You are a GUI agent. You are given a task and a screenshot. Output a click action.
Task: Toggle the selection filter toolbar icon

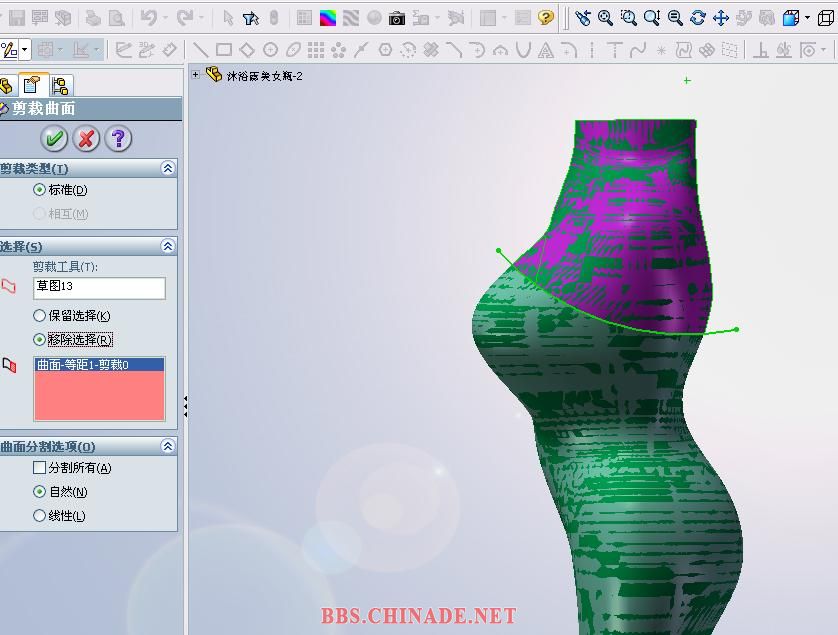tap(251, 18)
